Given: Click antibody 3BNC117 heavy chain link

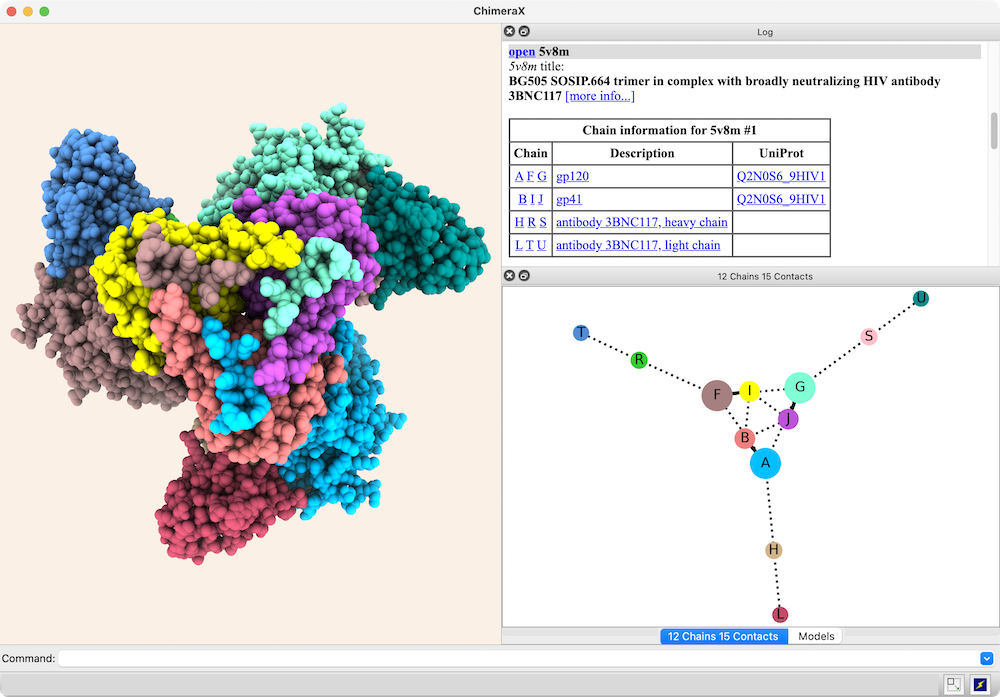Looking at the screenshot, I should (x=641, y=222).
